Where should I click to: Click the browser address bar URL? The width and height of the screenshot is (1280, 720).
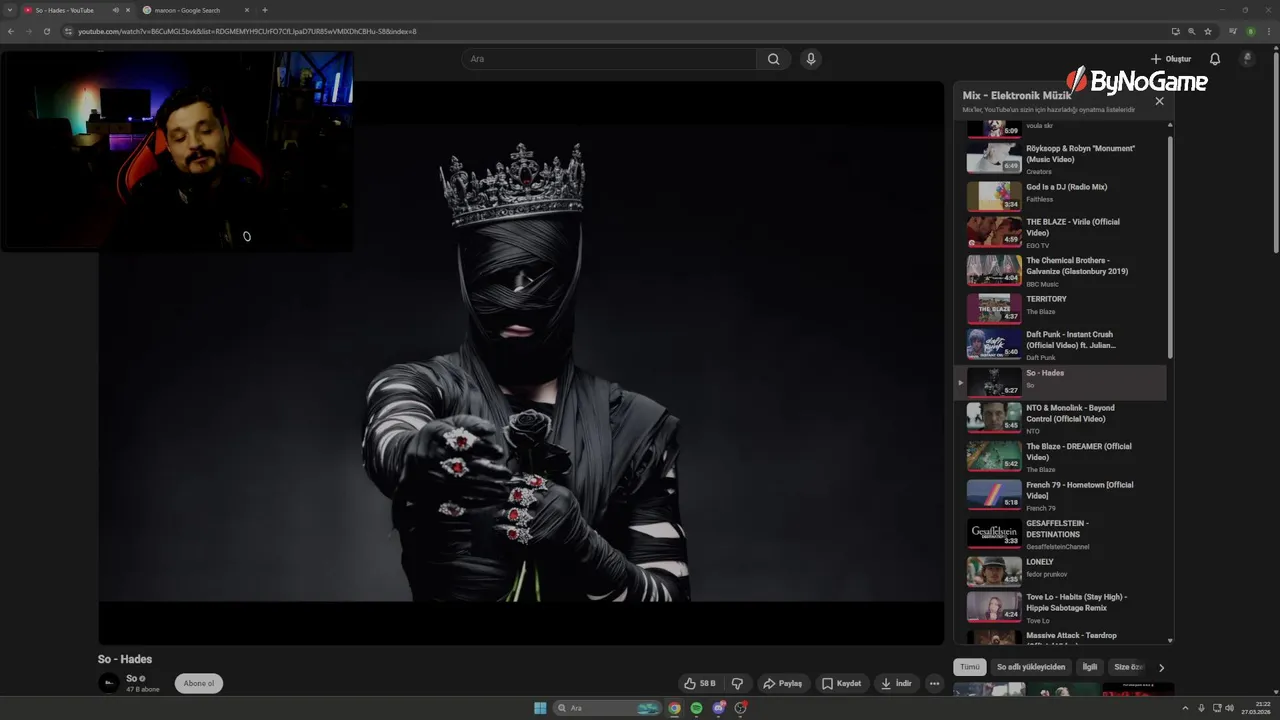tap(247, 31)
